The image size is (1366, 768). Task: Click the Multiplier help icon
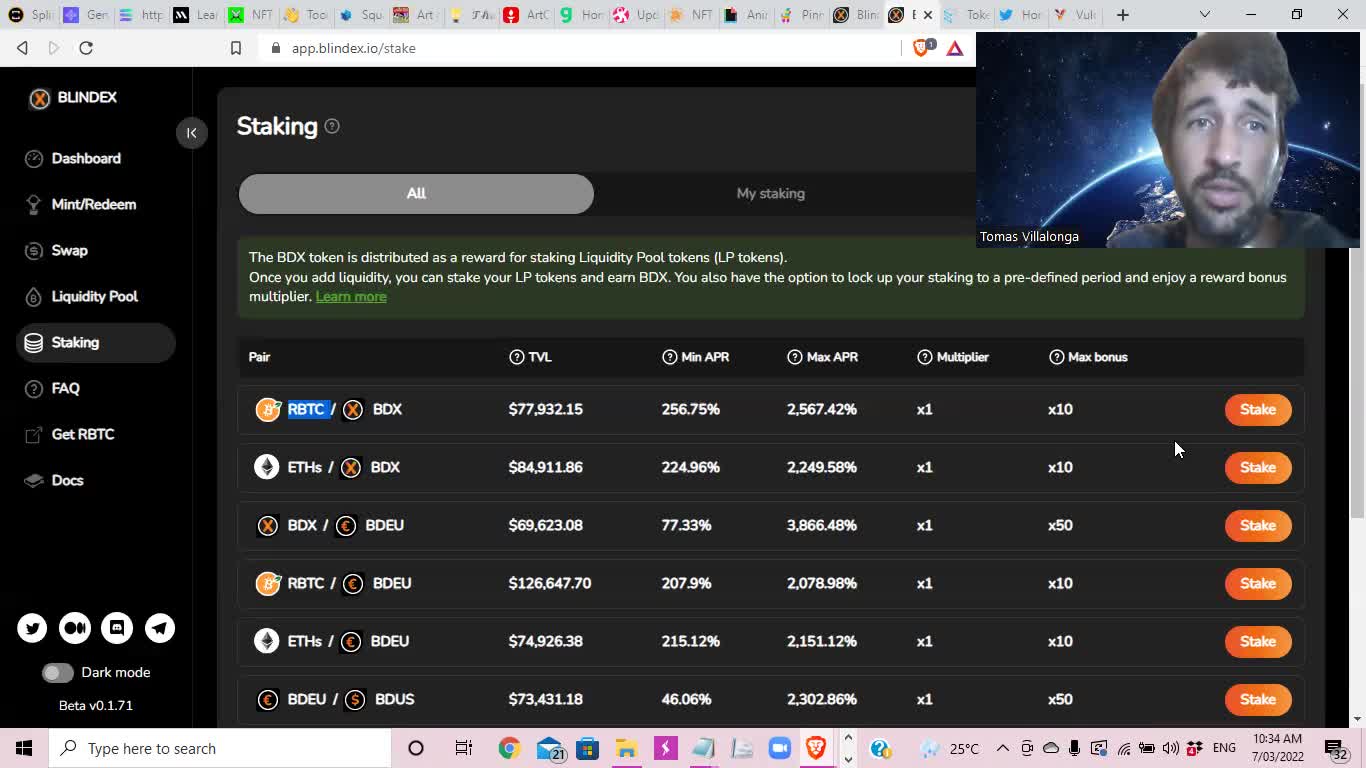coord(925,357)
